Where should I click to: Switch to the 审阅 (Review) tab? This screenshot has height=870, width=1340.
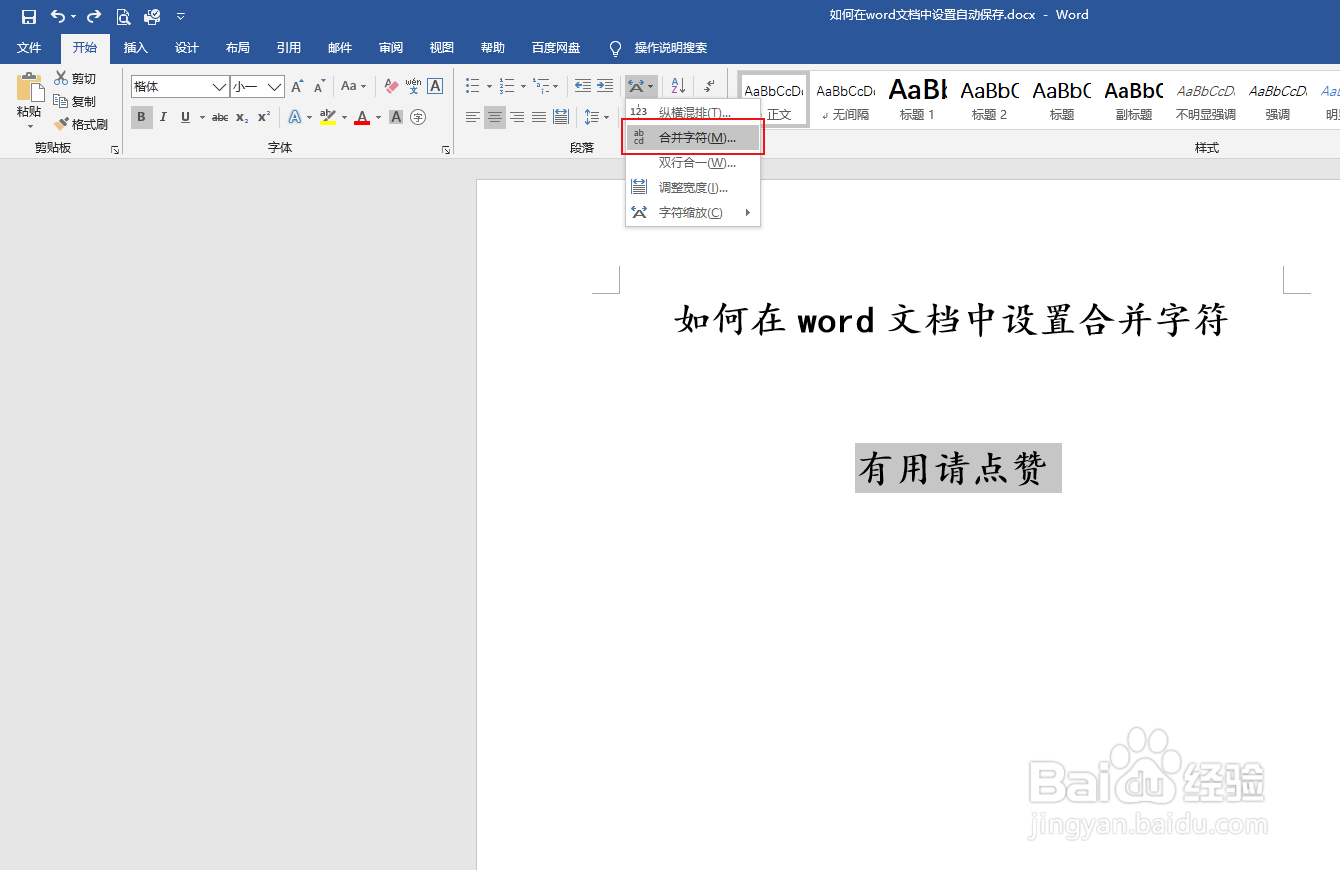tap(391, 48)
